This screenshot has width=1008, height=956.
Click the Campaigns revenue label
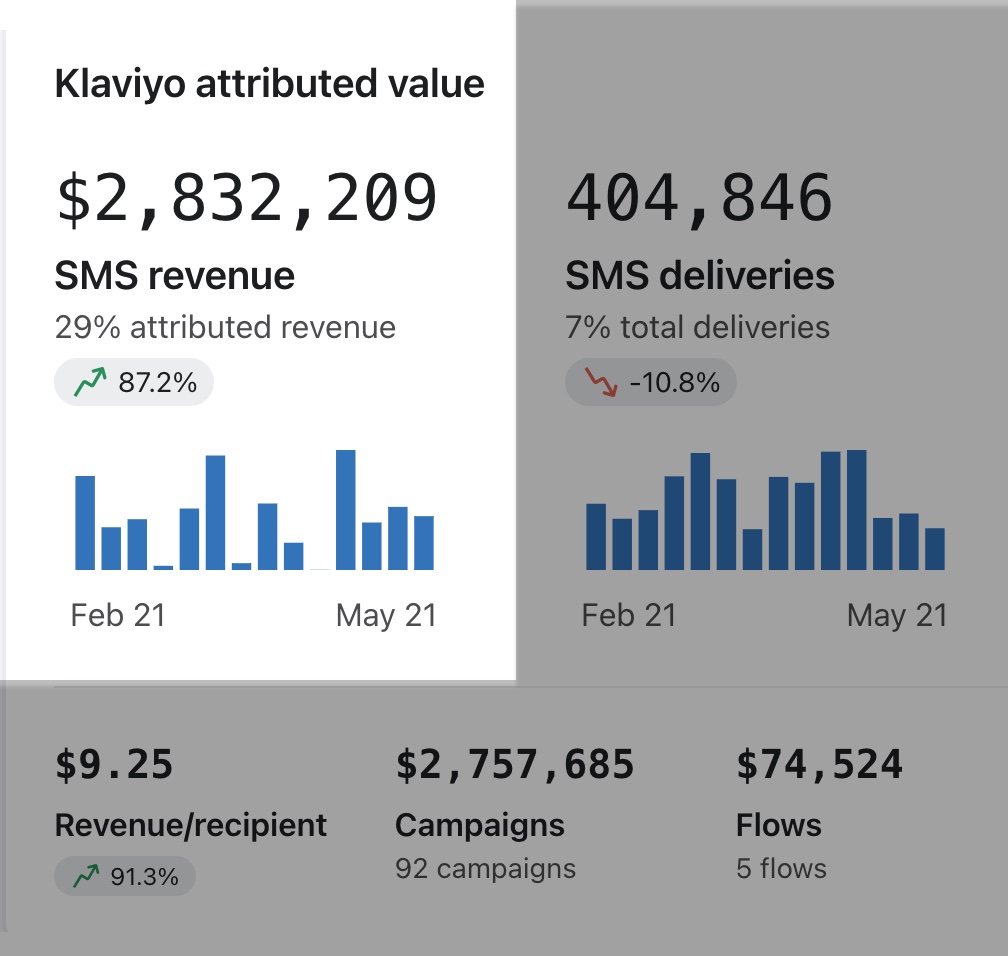tap(480, 825)
